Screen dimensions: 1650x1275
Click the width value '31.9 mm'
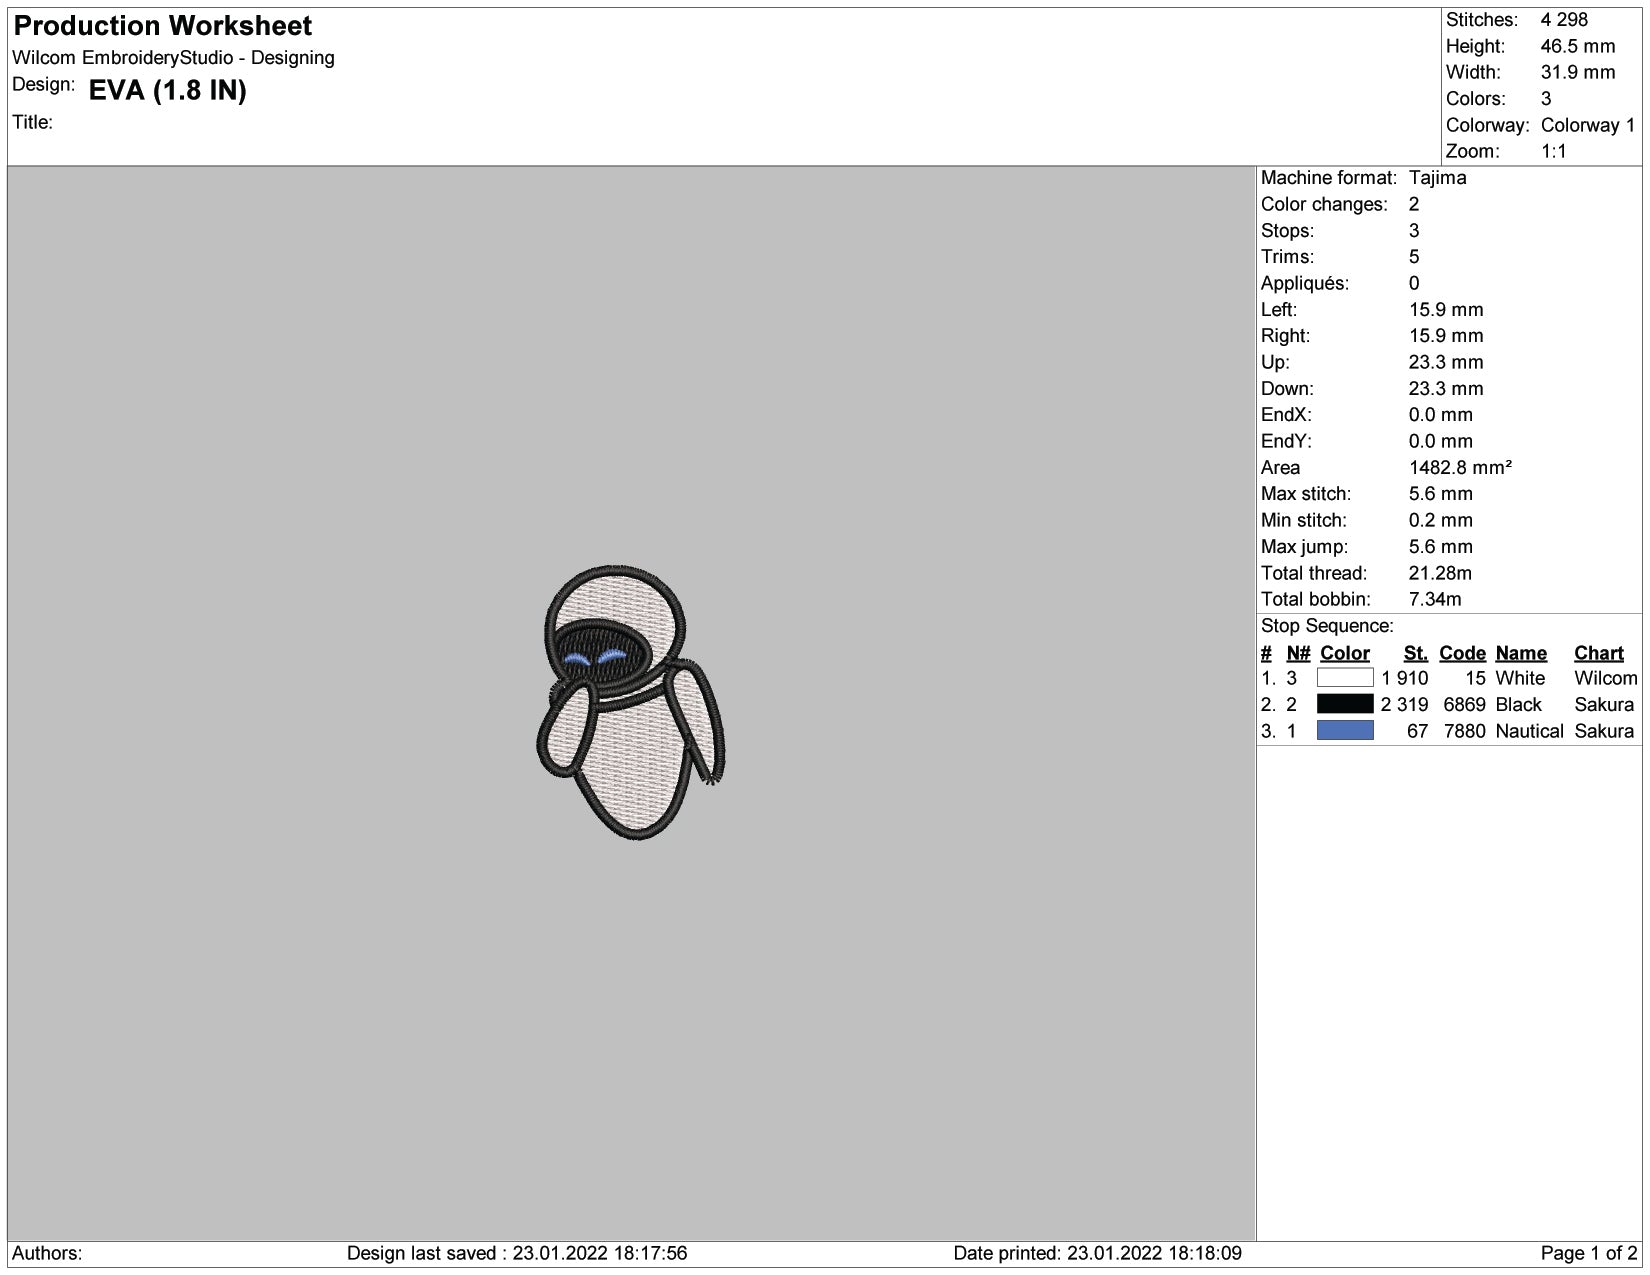[x=1578, y=72]
